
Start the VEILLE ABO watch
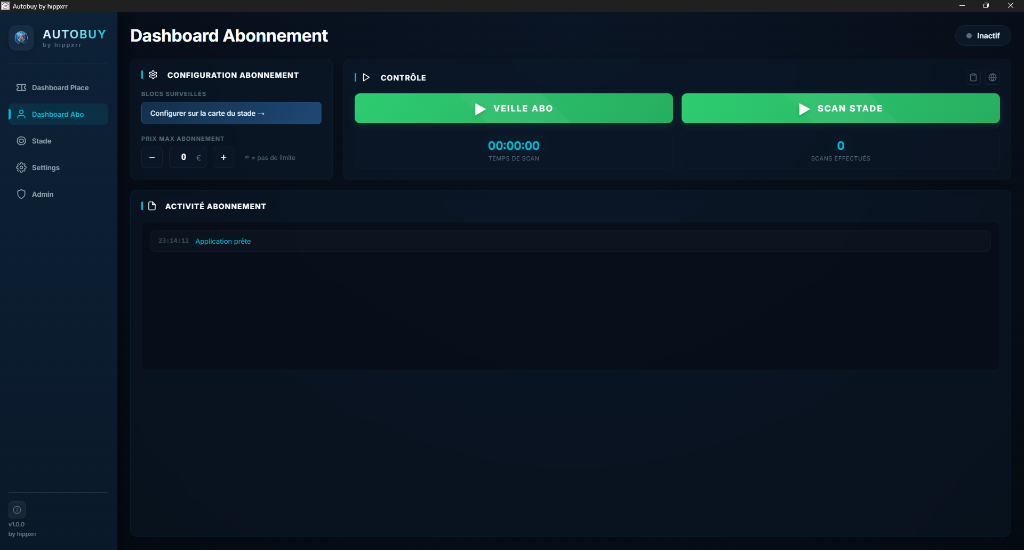pyautogui.click(x=513, y=108)
